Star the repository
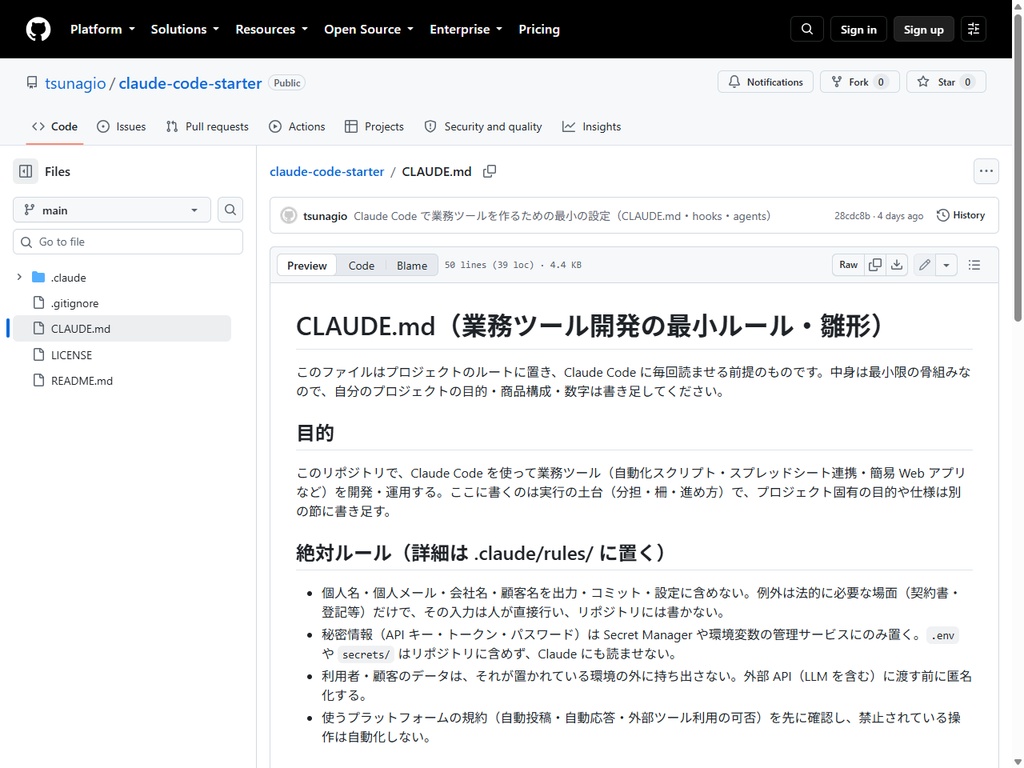Screen dimensions: 1024x768 click(946, 82)
